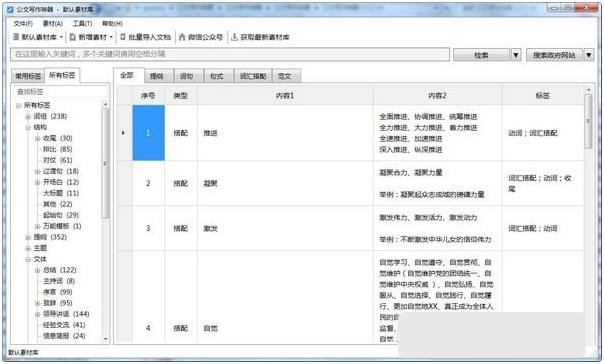Sort by the 内容2 column header
The height and width of the screenshot is (364, 604).
click(438, 96)
